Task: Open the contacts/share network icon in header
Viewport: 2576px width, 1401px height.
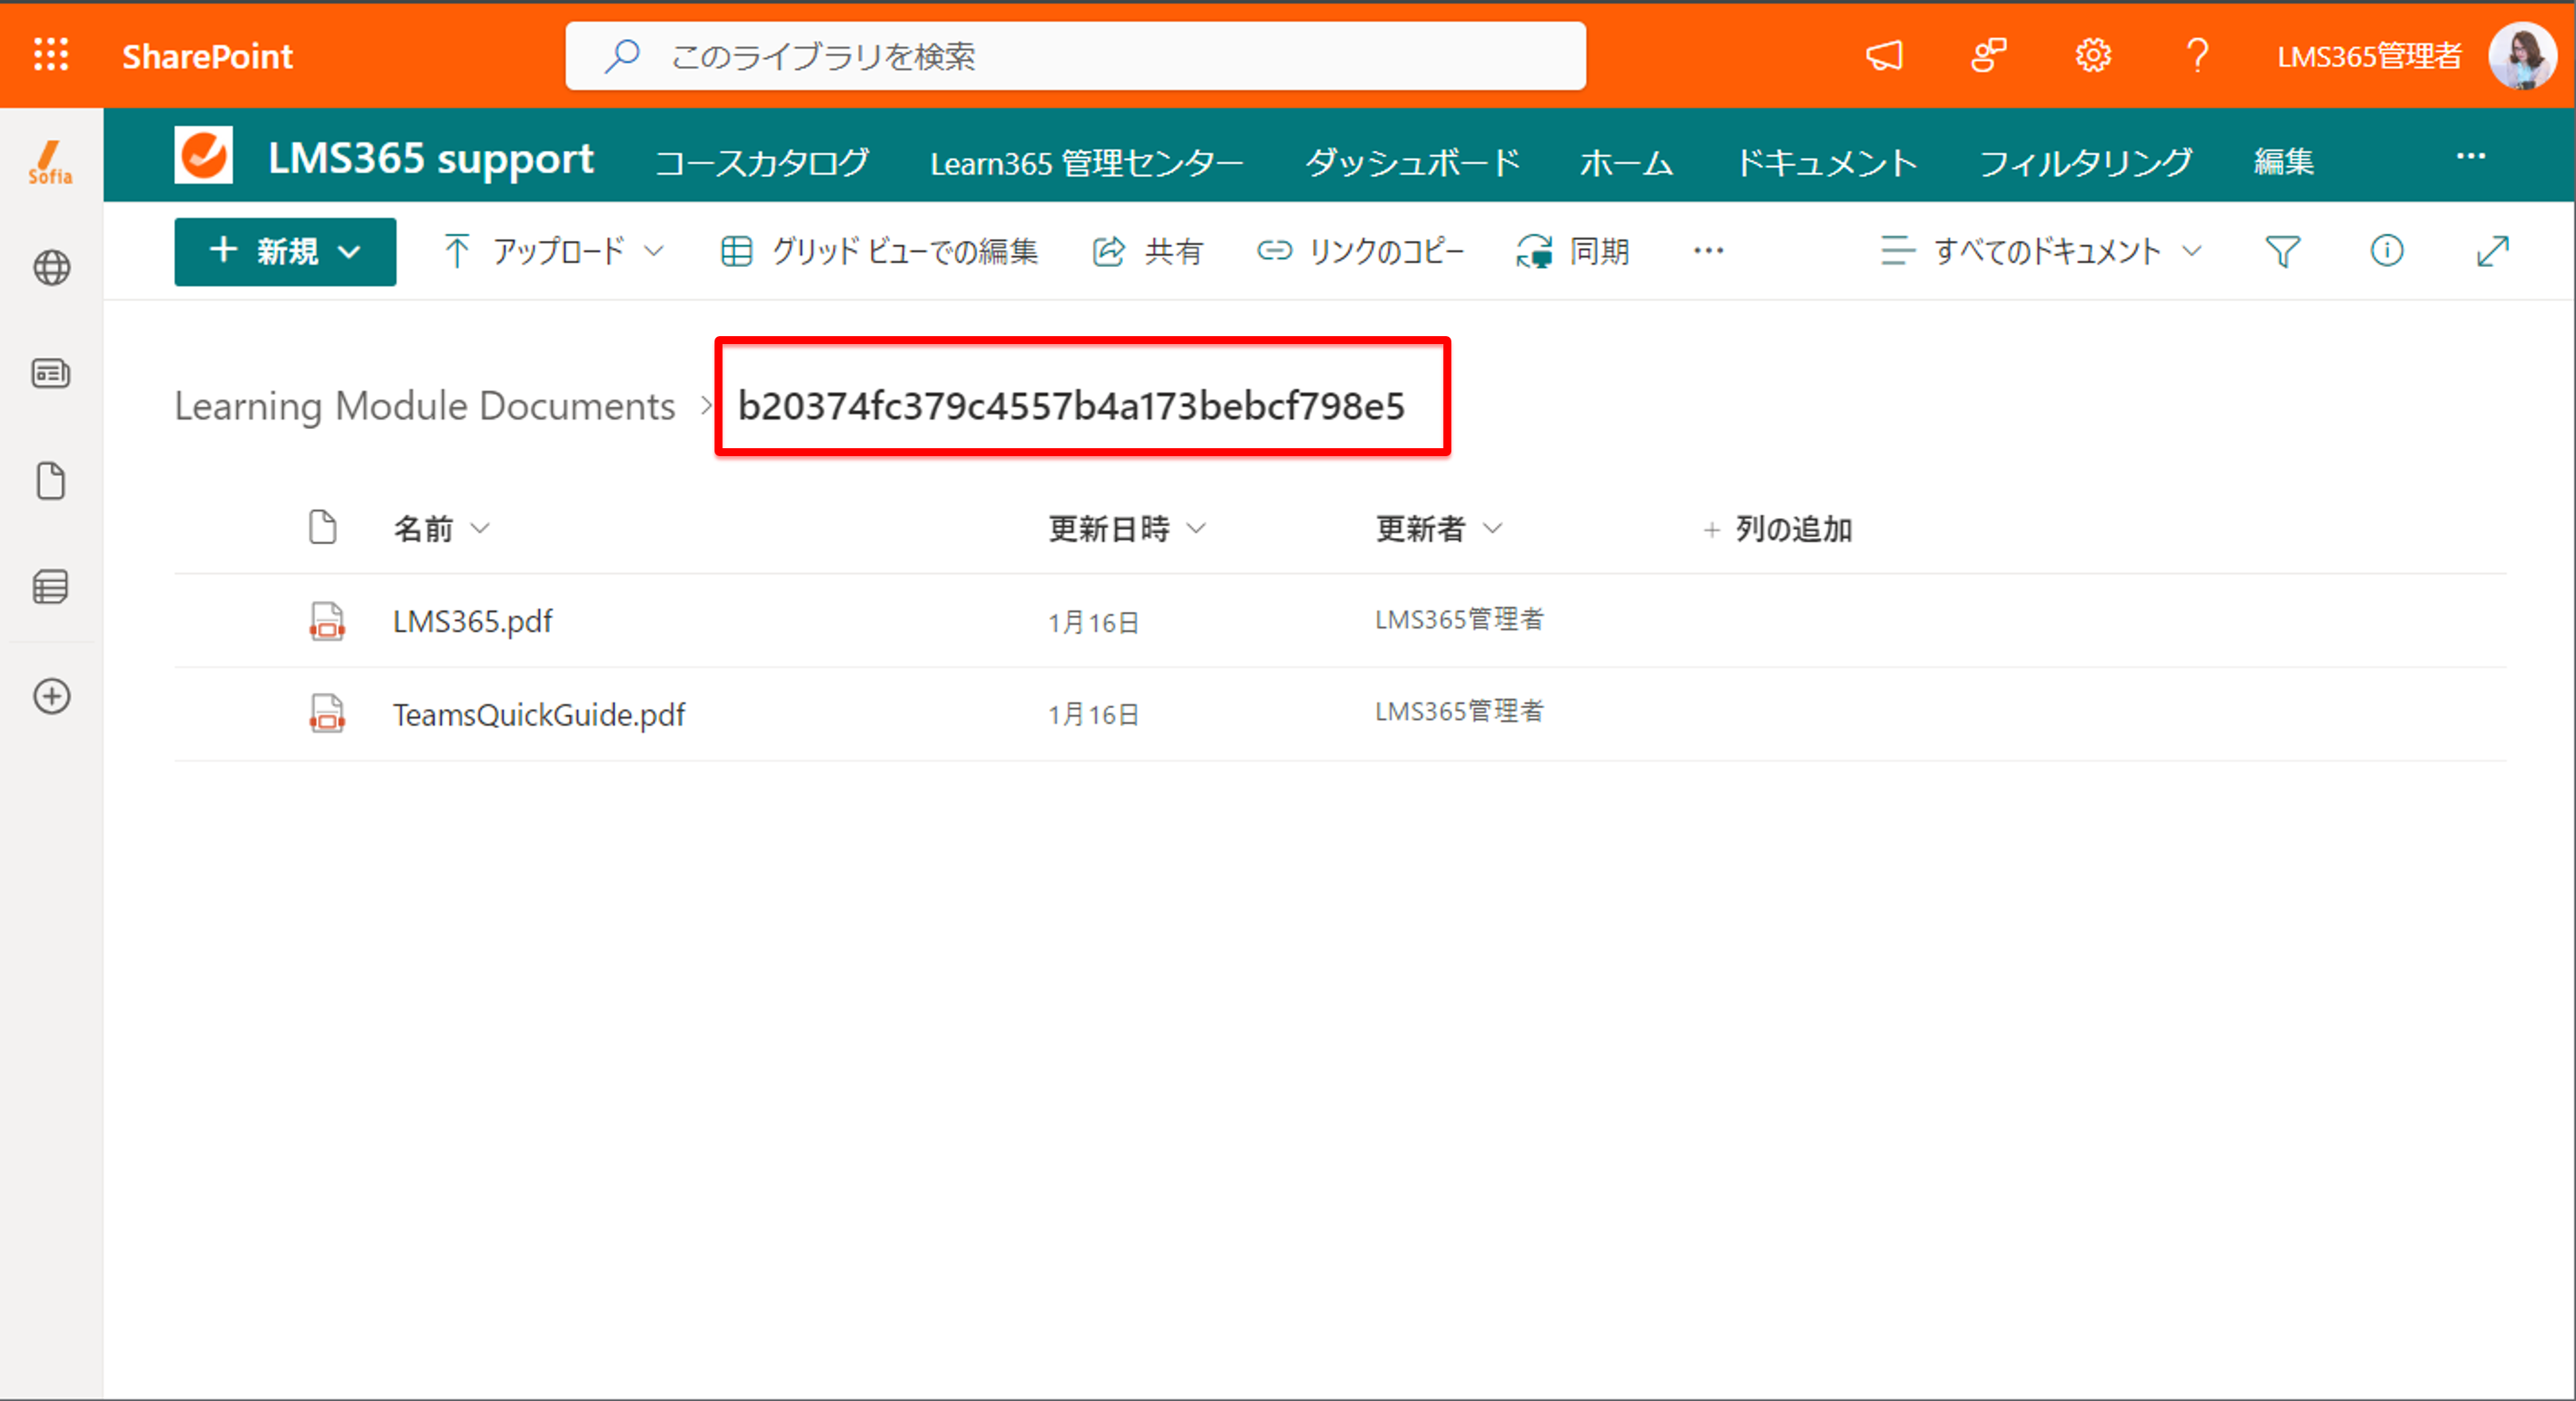Action: coord(1988,55)
